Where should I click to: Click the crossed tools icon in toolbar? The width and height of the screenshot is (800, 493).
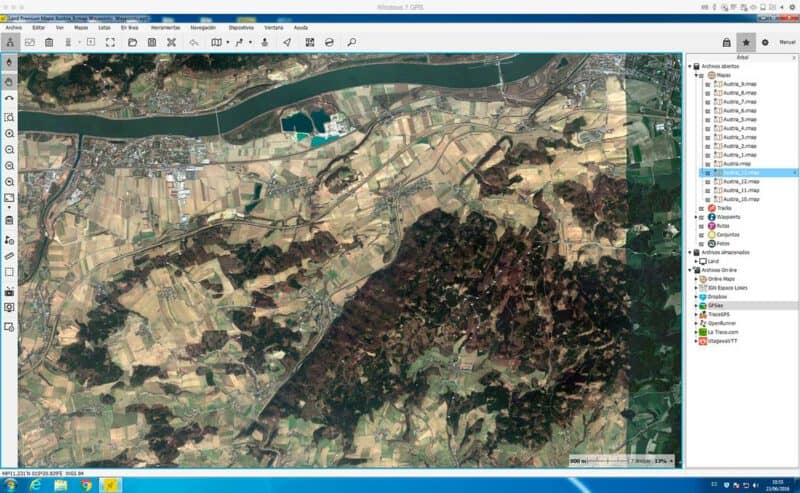(171, 42)
